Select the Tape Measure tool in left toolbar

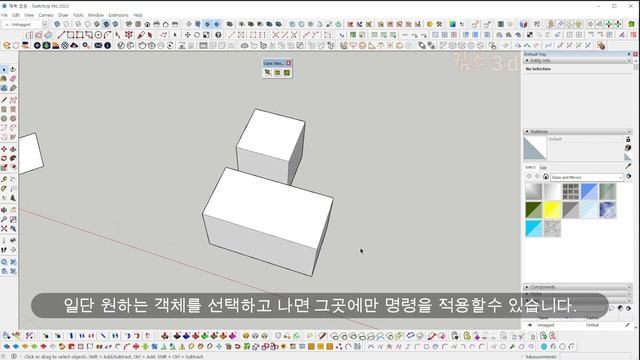click(x=4, y=180)
